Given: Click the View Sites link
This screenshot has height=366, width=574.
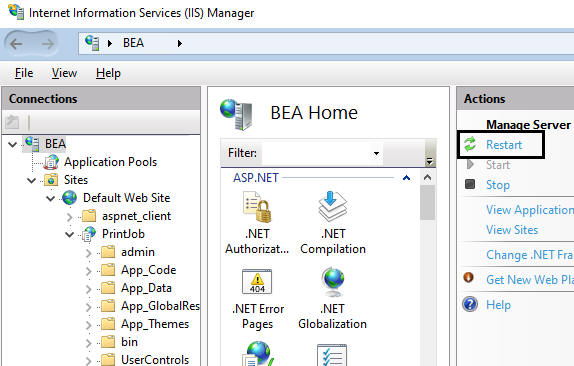Looking at the screenshot, I should (x=512, y=230).
